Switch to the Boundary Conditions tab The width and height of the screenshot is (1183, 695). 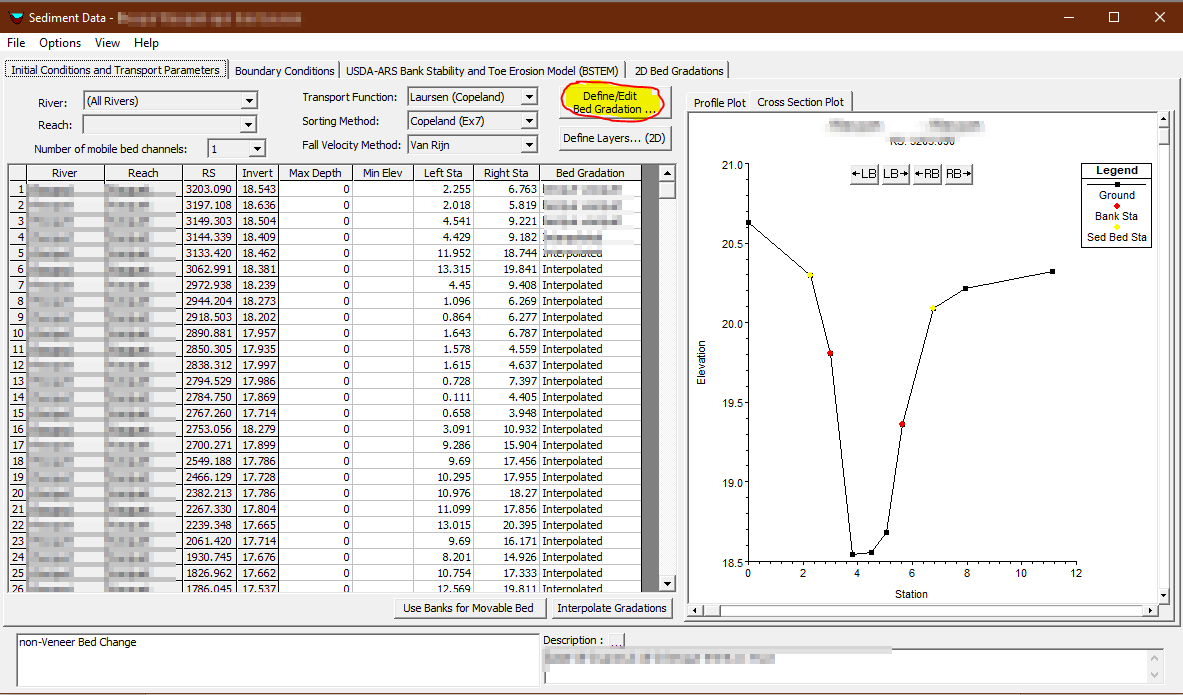click(284, 71)
